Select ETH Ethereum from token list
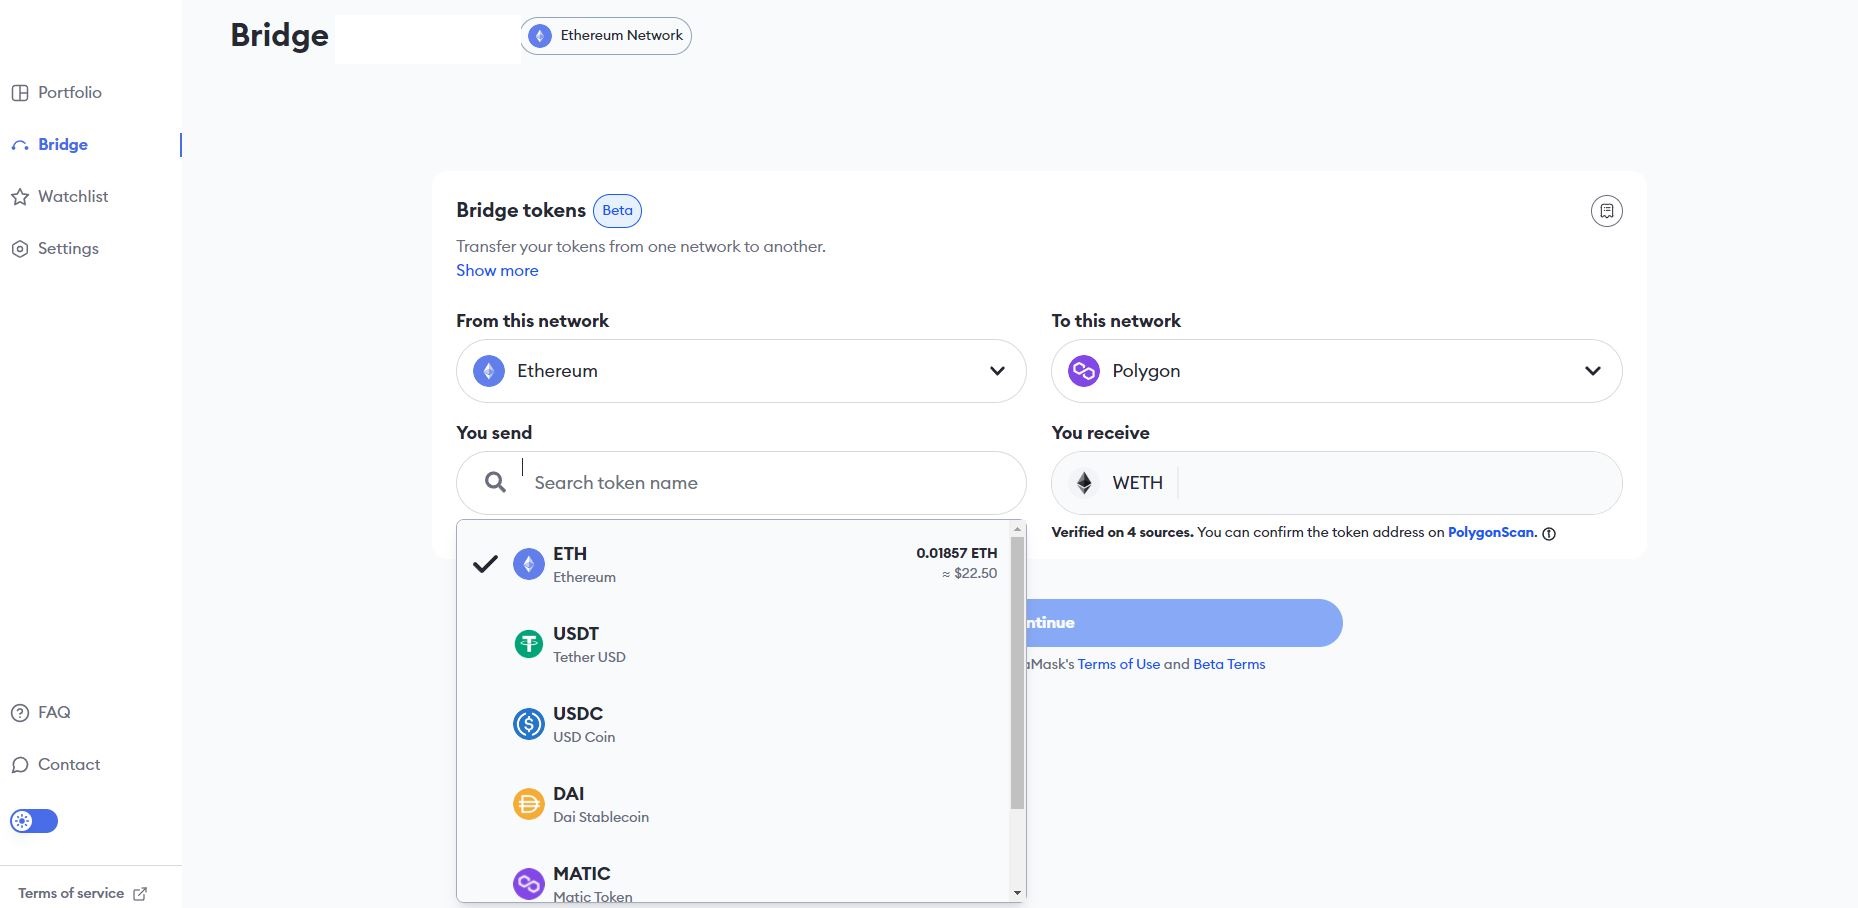The image size is (1858, 908). 733,564
